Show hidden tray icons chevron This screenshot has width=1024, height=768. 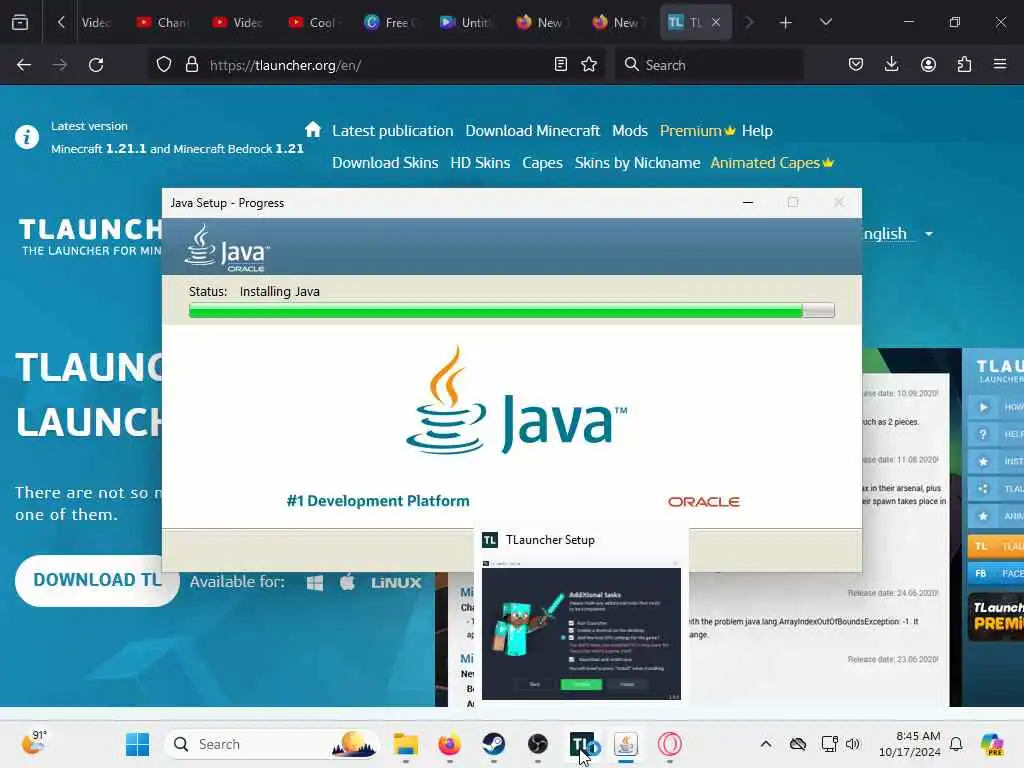(766, 744)
